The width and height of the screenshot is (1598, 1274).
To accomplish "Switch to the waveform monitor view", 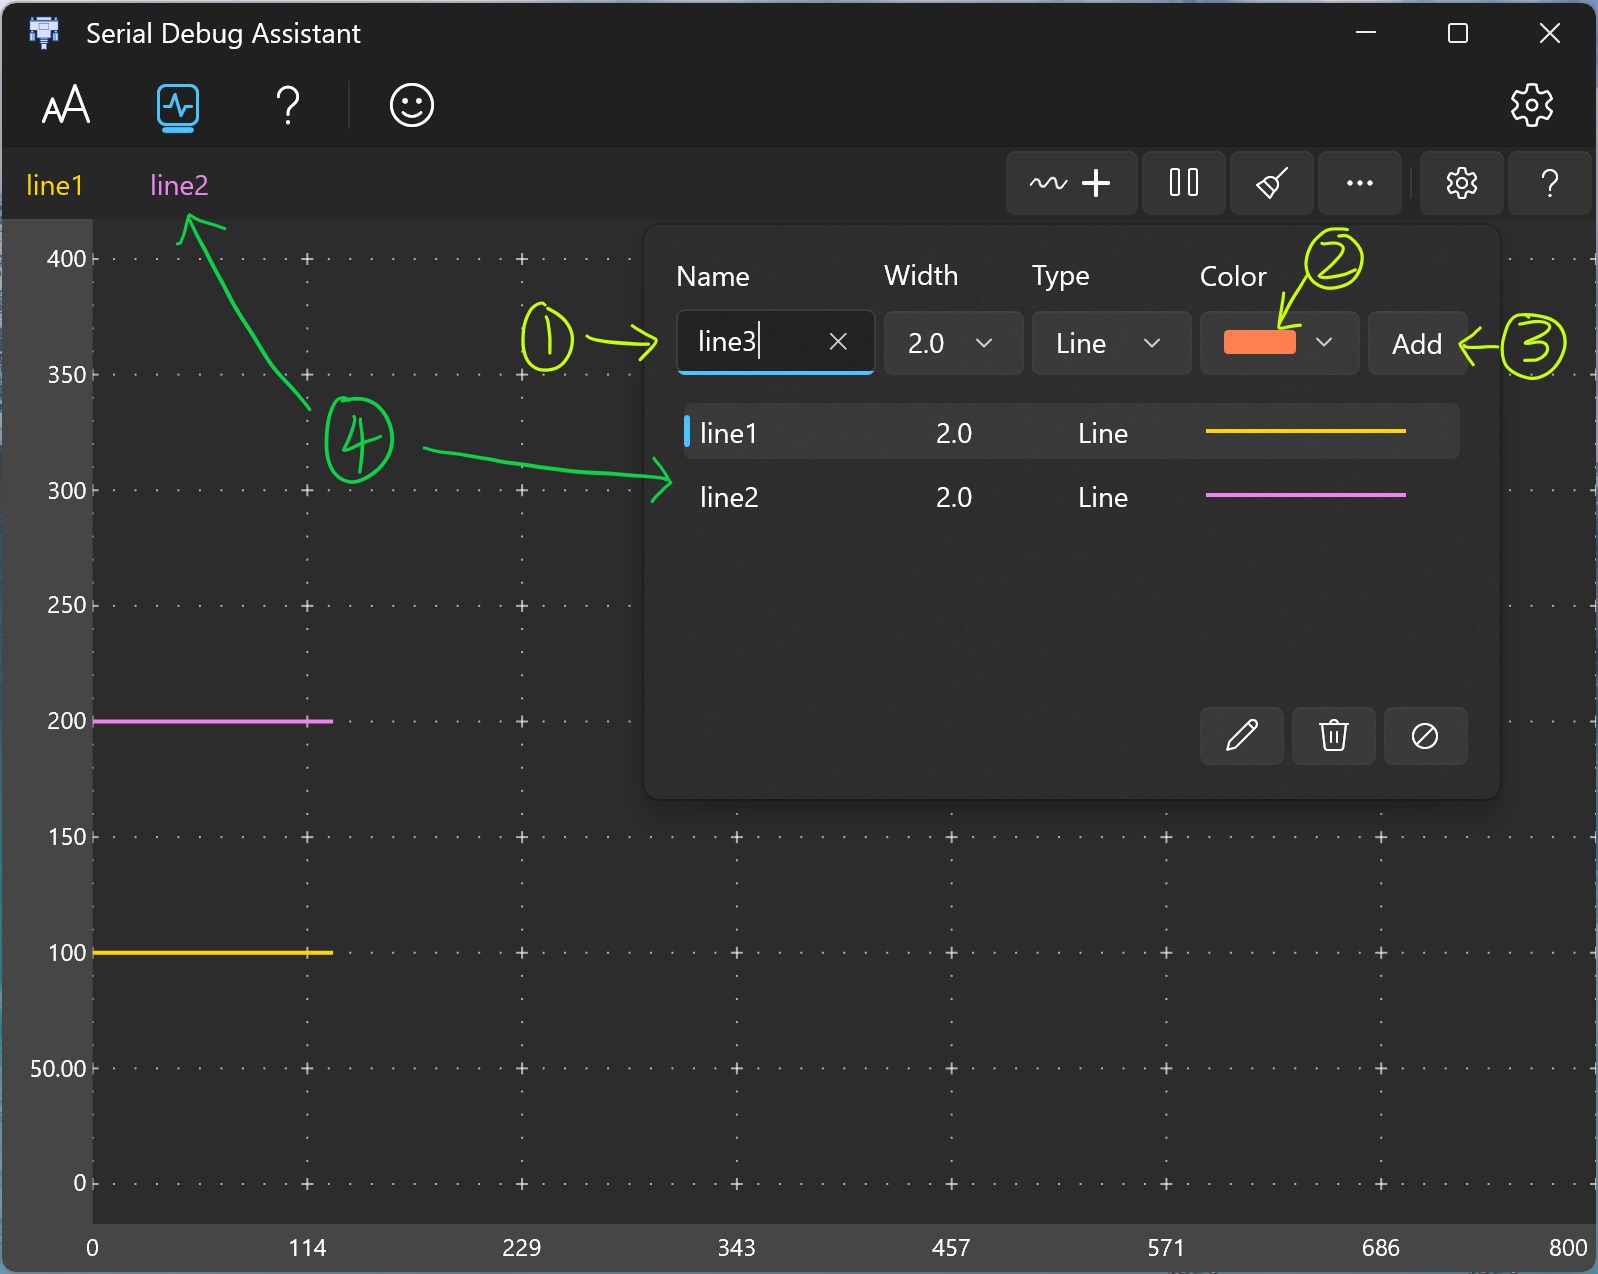I will pos(178,107).
